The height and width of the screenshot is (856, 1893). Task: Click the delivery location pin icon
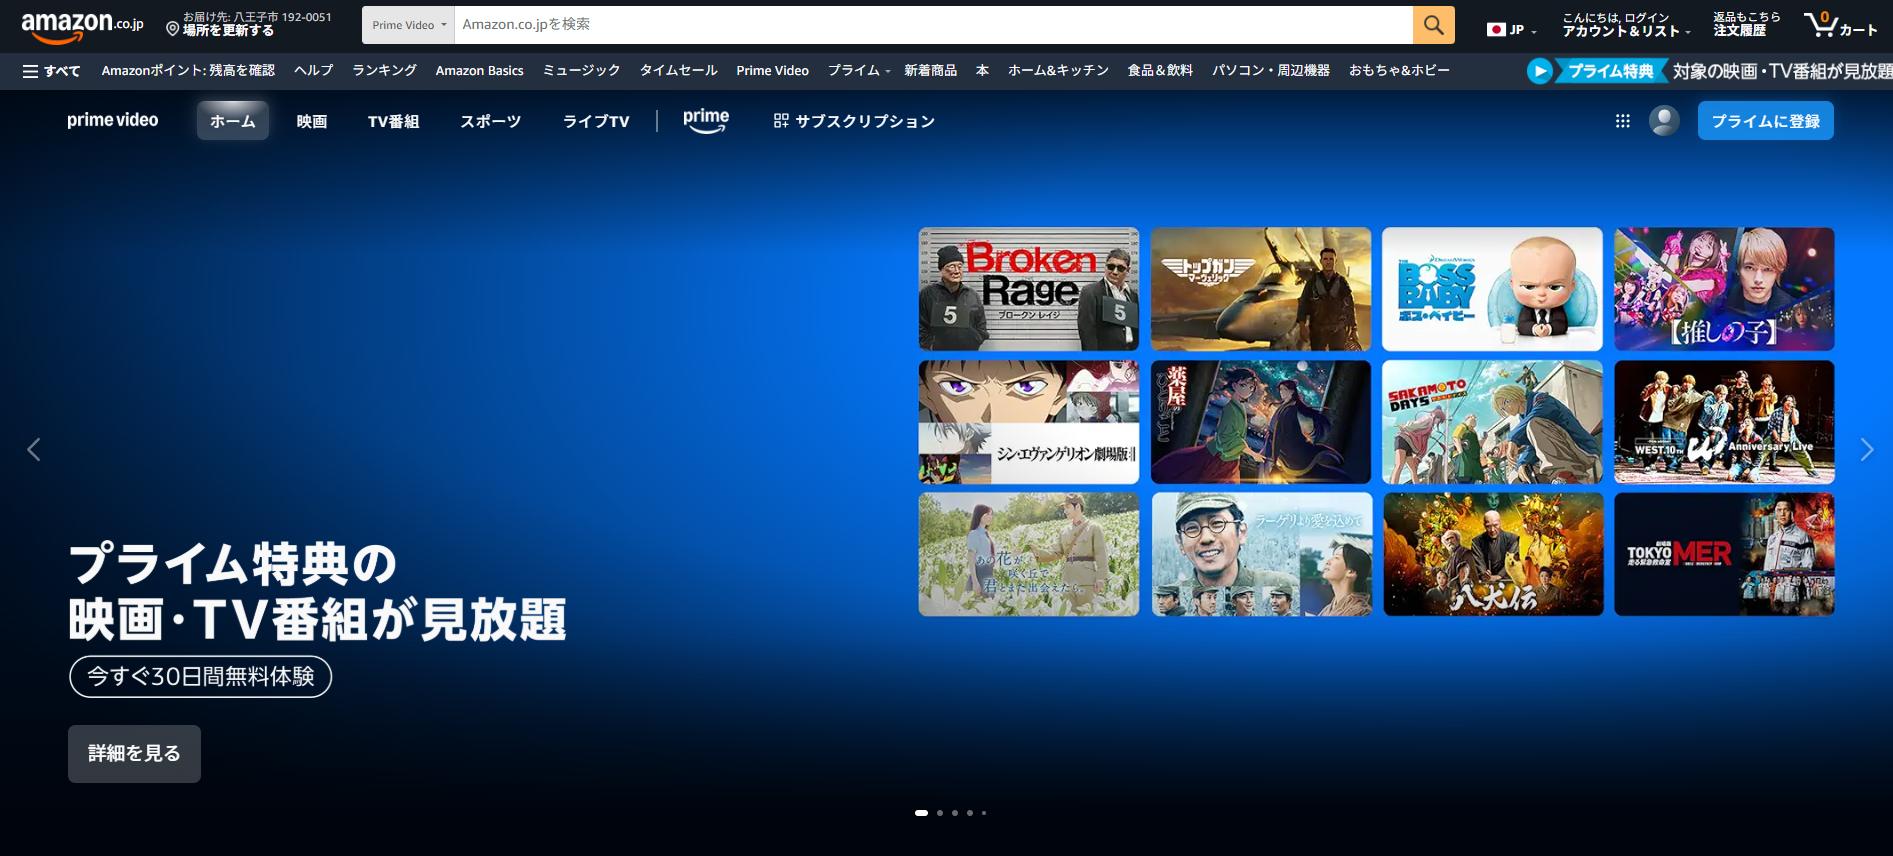(x=172, y=30)
